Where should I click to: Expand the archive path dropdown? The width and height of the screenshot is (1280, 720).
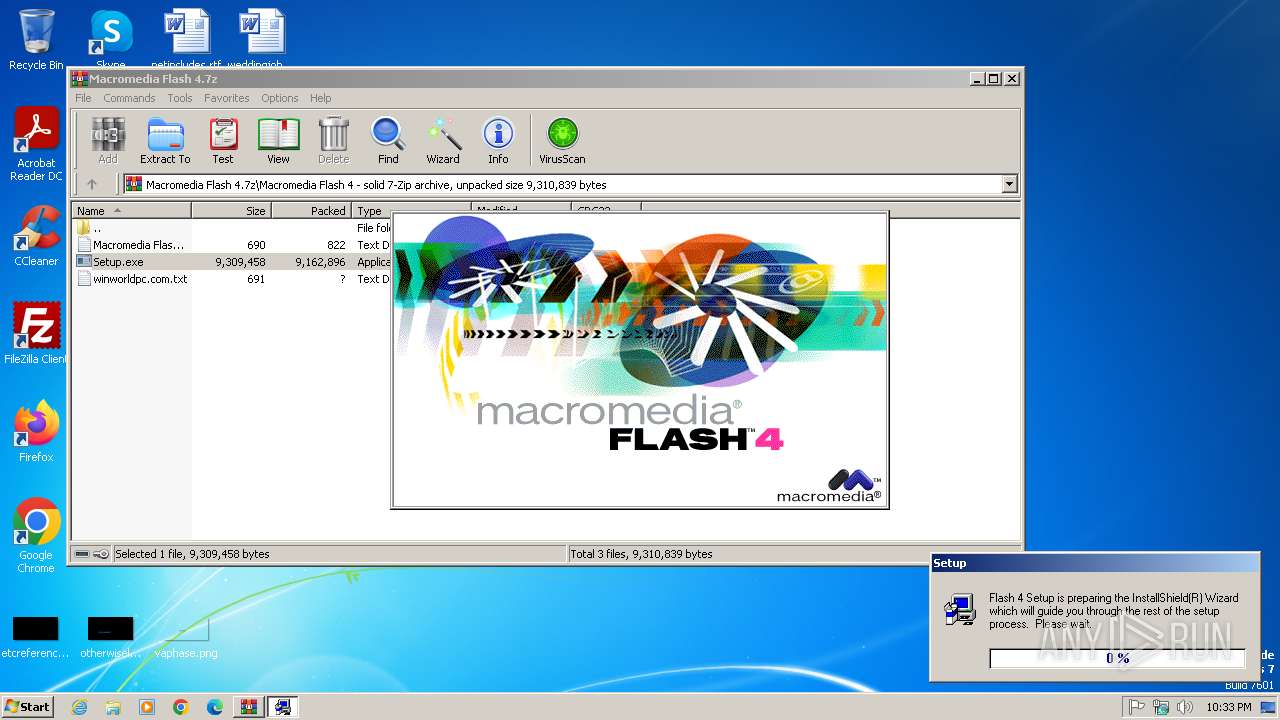[x=1009, y=184]
